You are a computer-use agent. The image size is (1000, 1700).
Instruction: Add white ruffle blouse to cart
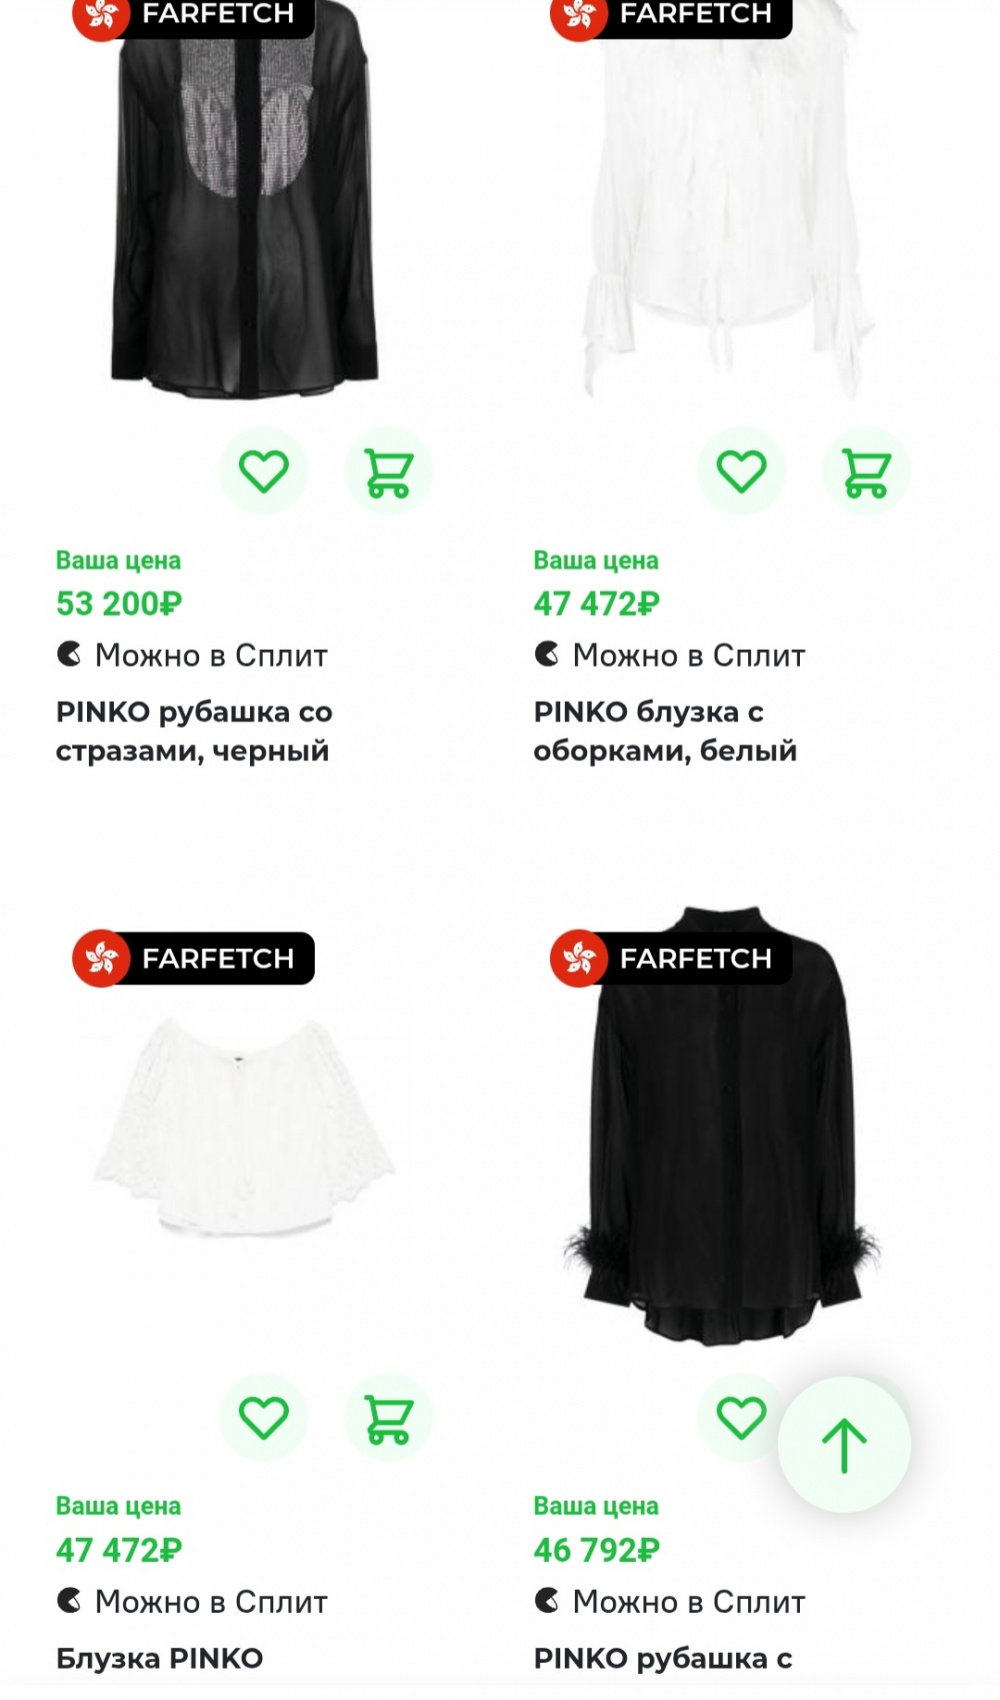866,471
